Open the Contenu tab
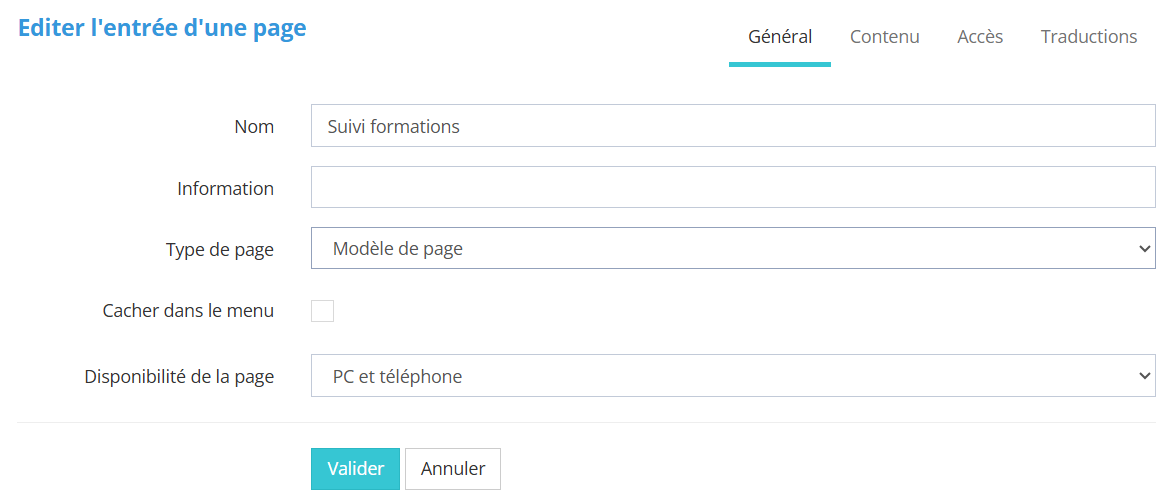Viewport: 1162px width, 491px height. coord(884,37)
